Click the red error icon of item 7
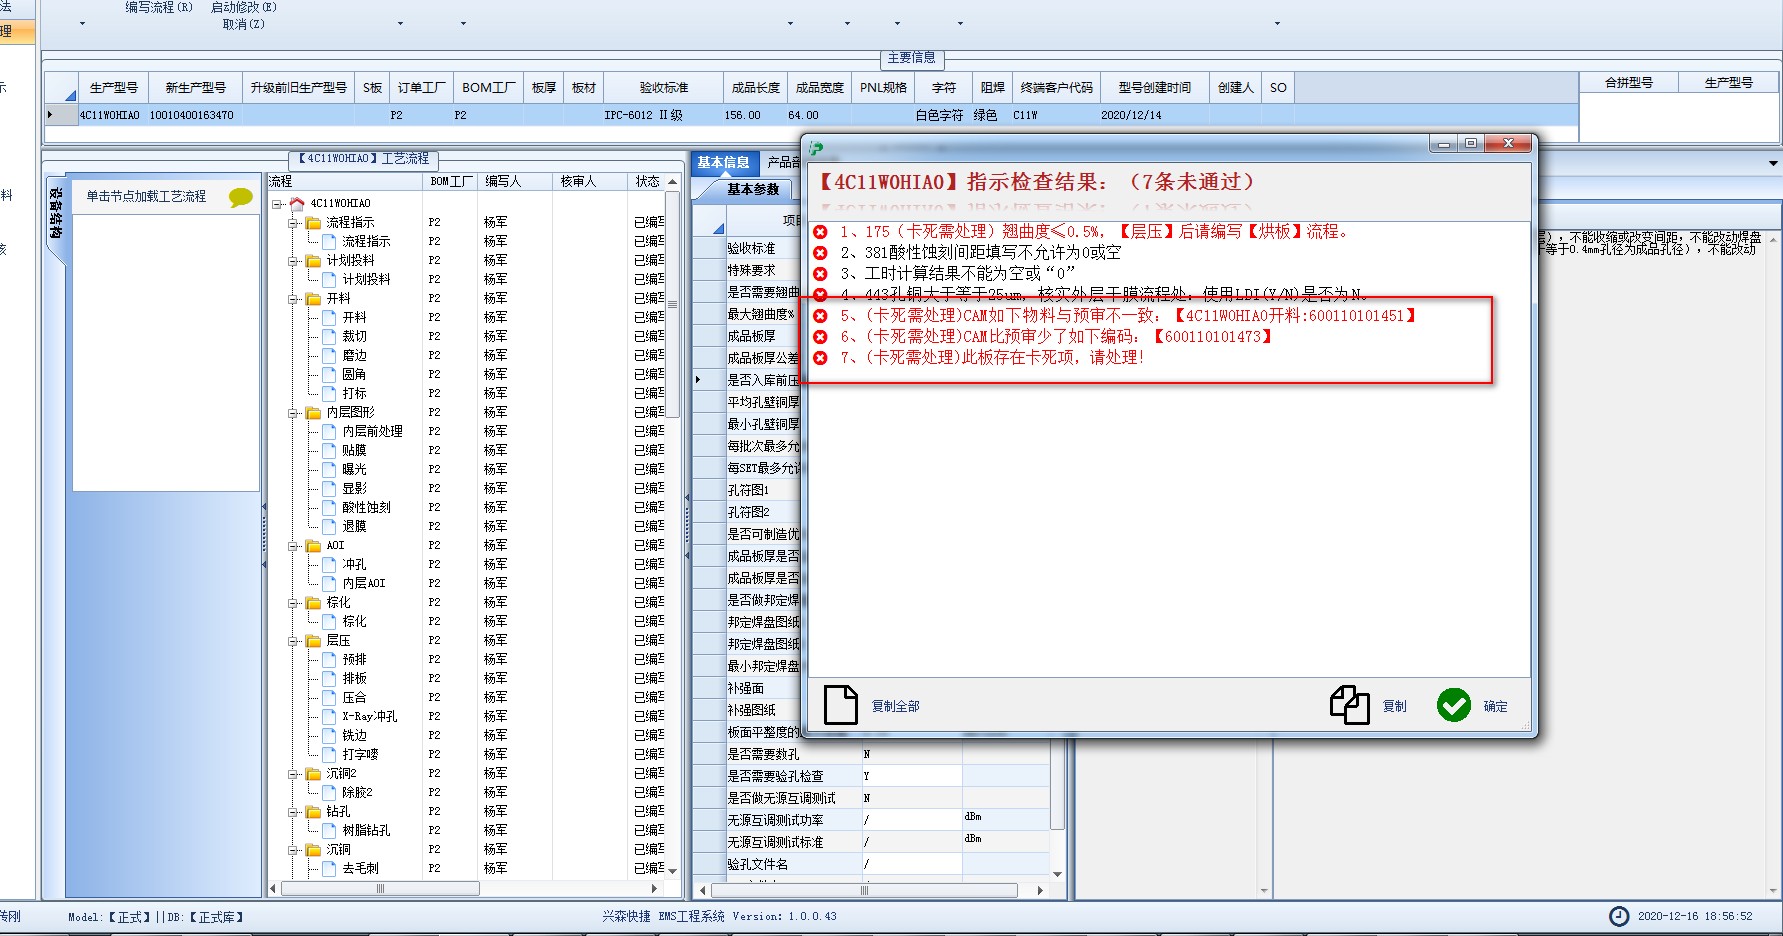This screenshot has width=1783, height=936. click(x=820, y=357)
